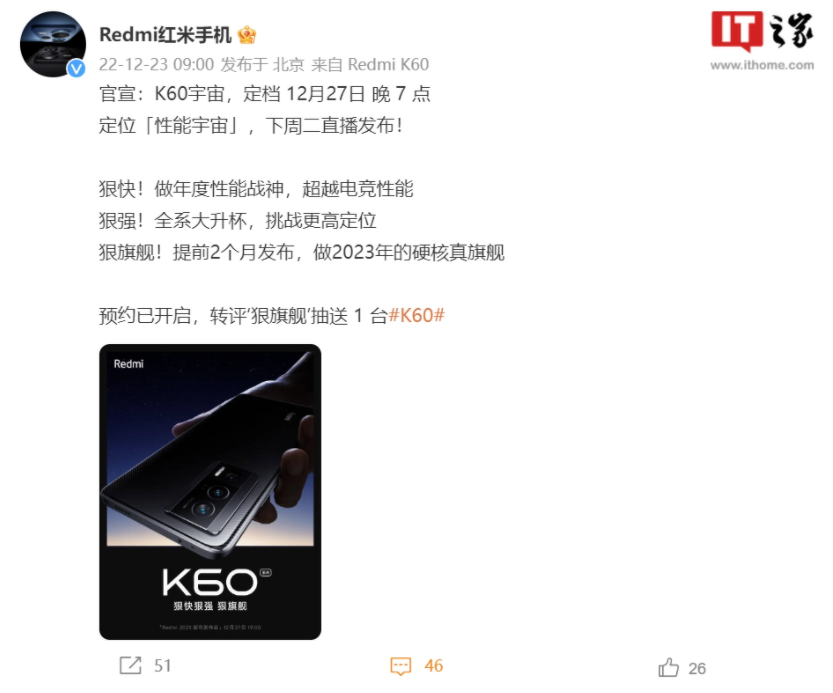Viewport: 833px width, 693px height.
Task: Click the Redmi logo inside the poster
Action: click(129, 364)
